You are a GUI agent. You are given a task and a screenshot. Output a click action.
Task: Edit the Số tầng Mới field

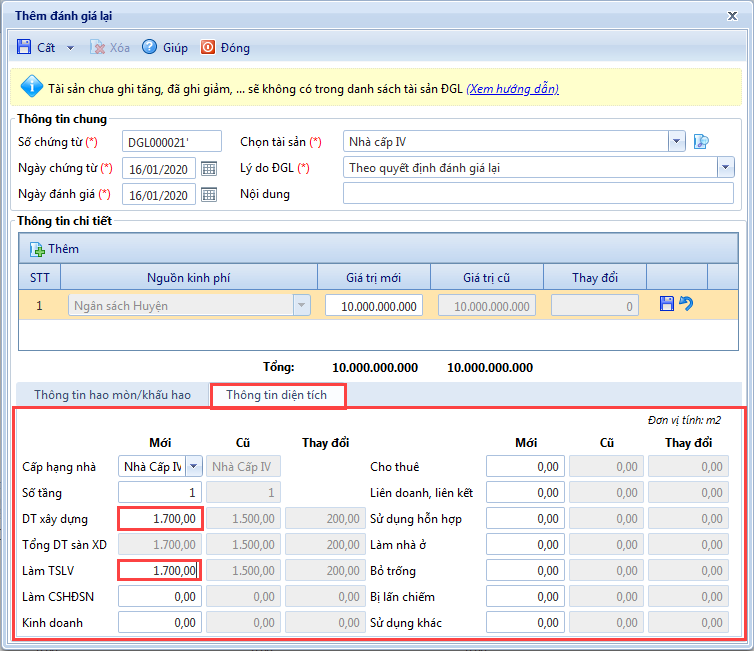click(160, 492)
